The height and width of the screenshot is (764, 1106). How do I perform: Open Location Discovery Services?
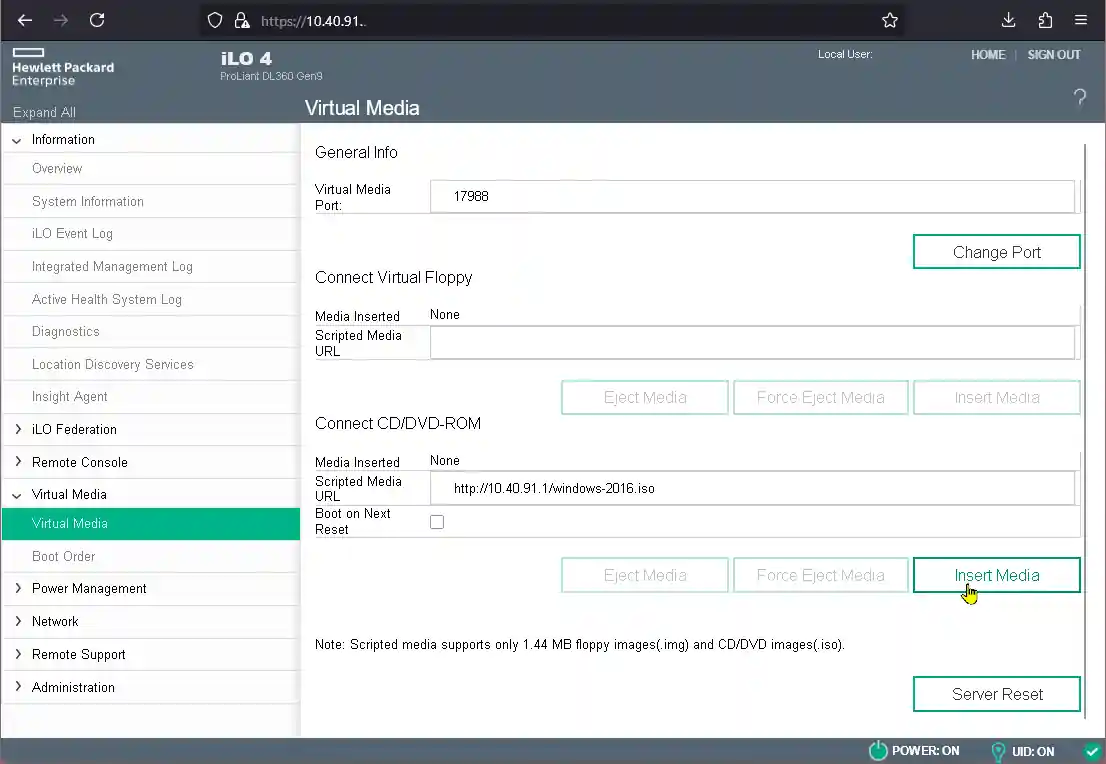(x=151, y=364)
